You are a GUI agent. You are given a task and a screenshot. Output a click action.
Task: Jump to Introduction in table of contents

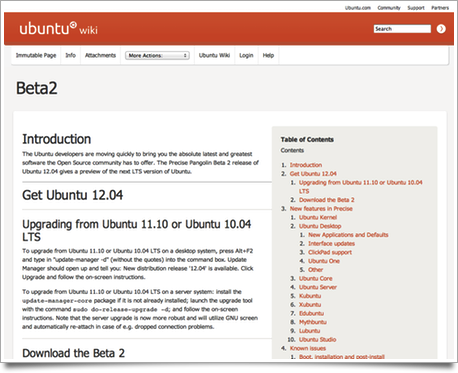[x=306, y=165]
